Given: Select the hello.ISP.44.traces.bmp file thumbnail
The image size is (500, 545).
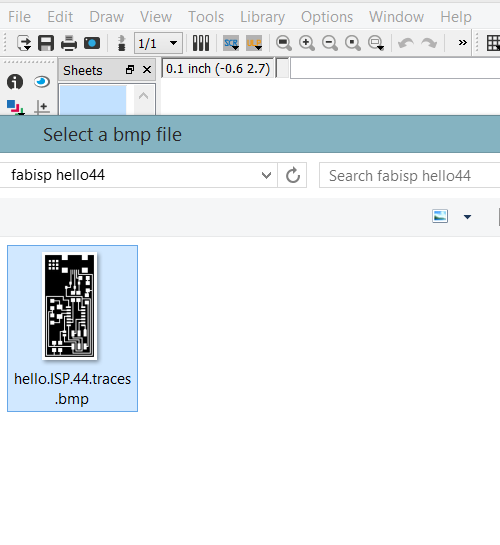Looking at the screenshot, I should (x=69, y=306).
